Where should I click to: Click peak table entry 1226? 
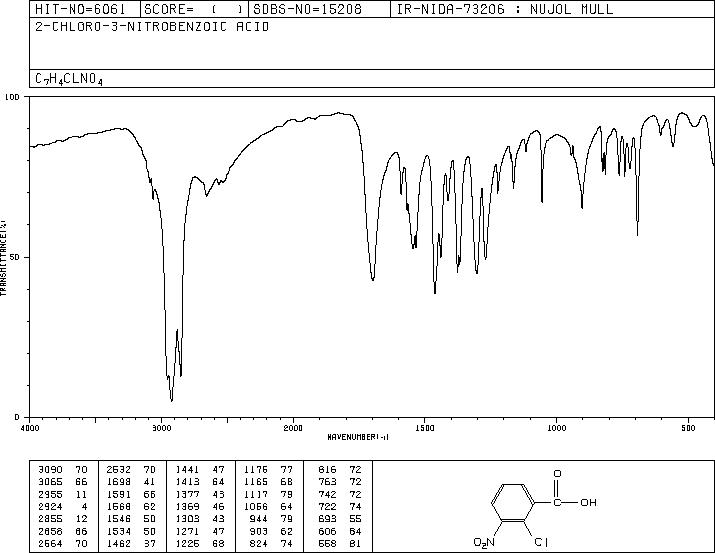187,544
